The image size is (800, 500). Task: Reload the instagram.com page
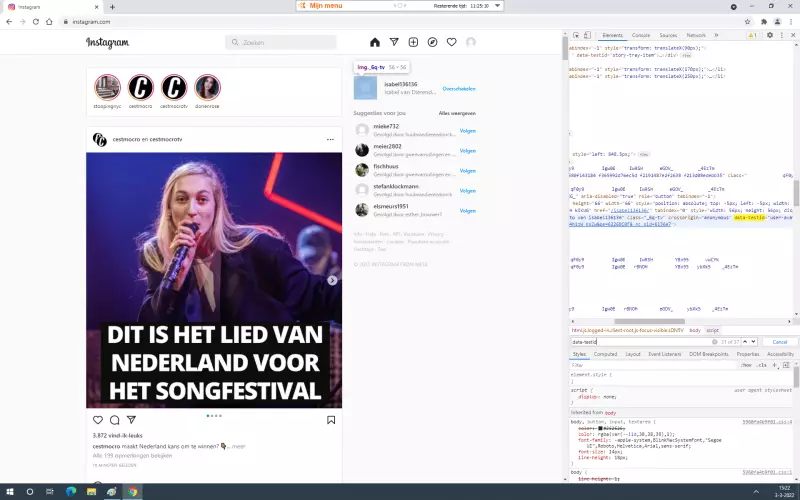pos(36,21)
